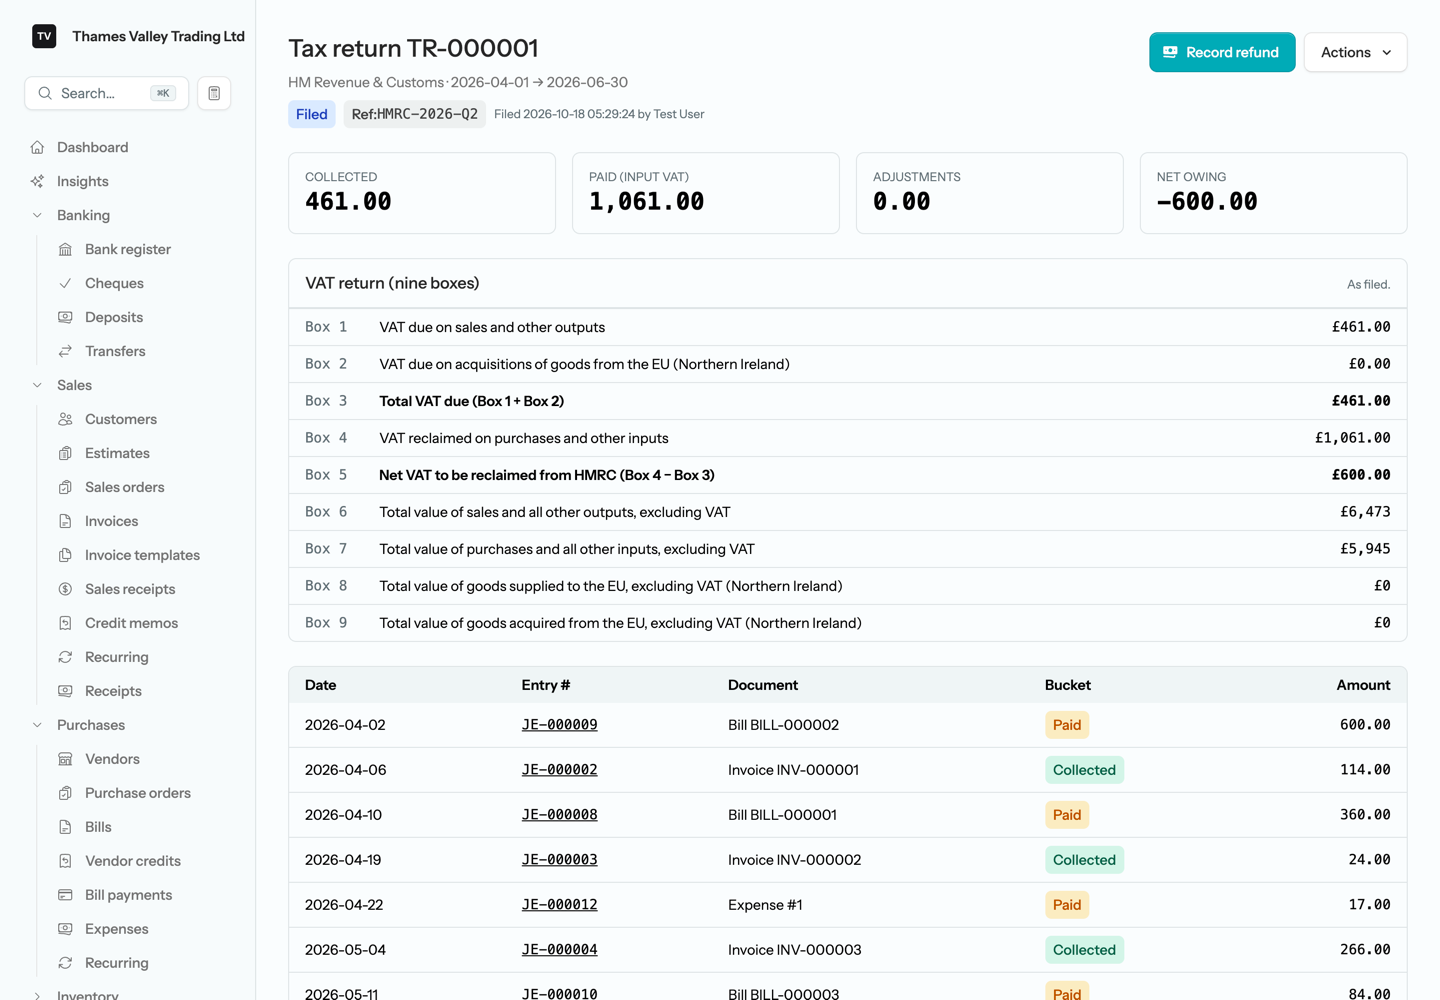The width and height of the screenshot is (1440, 1000).
Task: Open journal entry JE-000009 link
Action: click(x=559, y=725)
